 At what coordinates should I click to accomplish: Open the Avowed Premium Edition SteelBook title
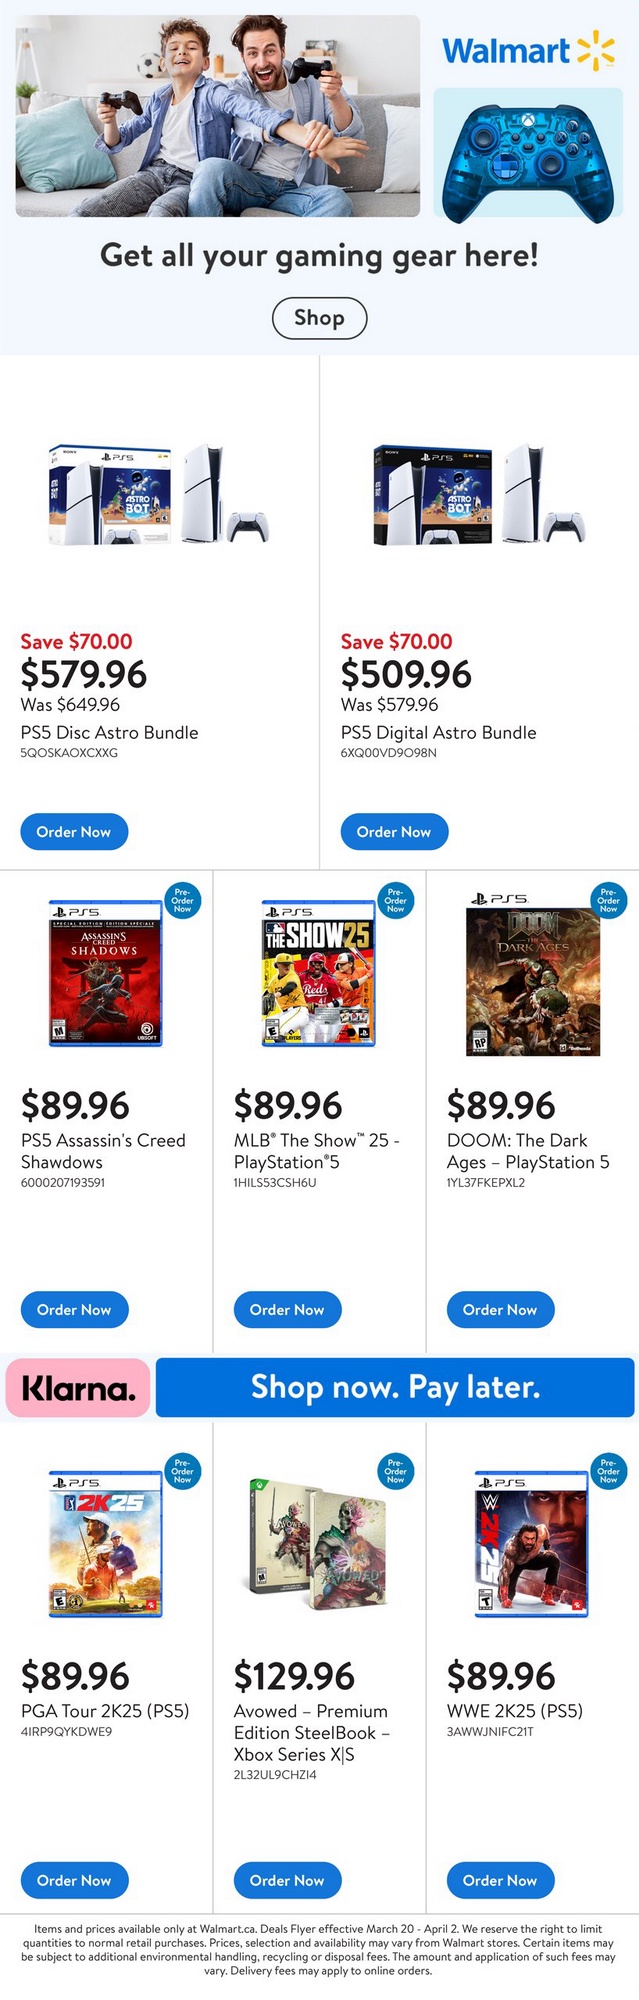[x=311, y=1732]
